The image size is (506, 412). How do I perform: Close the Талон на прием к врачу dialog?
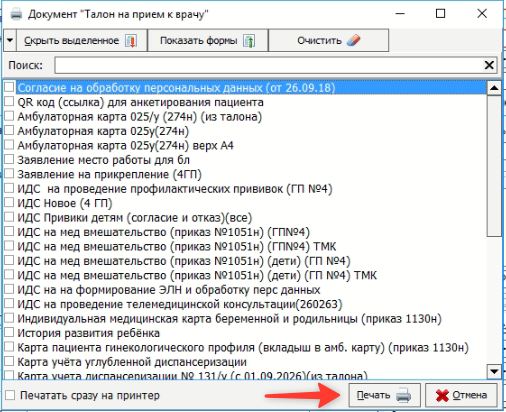point(482,14)
